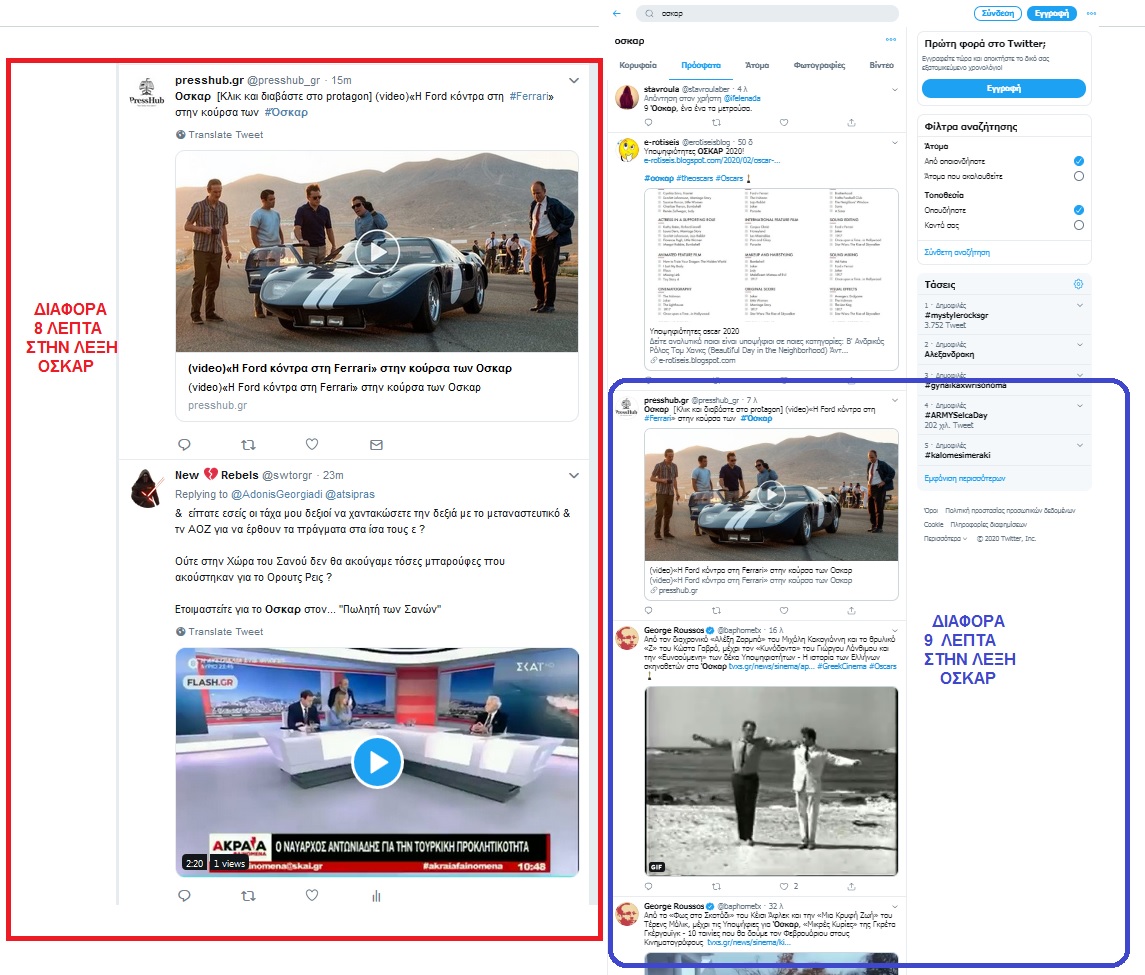The image size is (1145, 975).
Task: Translate the left panel presshub.gr tweet
Action: 219,134
